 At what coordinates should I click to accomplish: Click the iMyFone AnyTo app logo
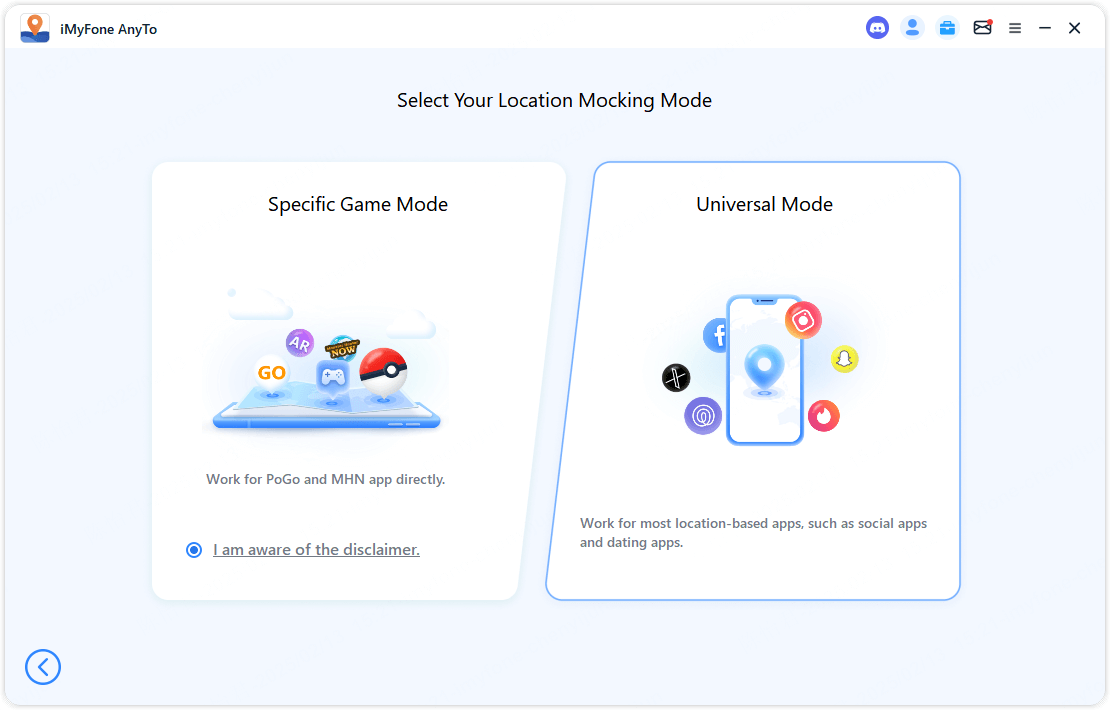click(x=35, y=28)
